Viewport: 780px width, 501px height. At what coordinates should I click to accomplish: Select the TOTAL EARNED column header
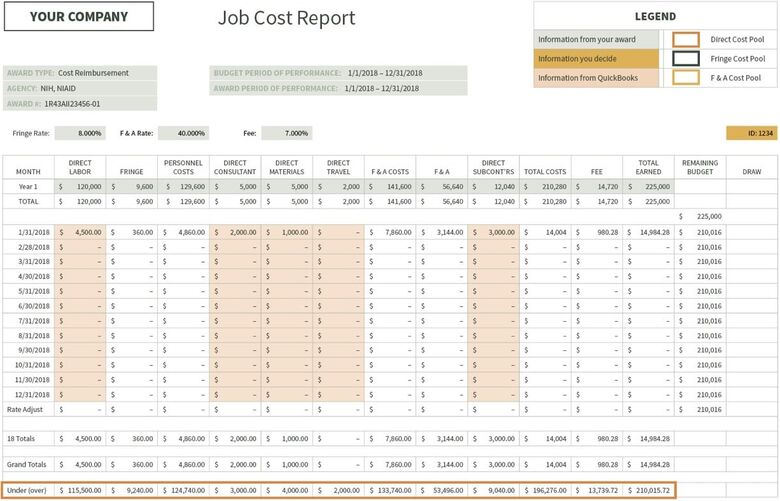coord(649,167)
